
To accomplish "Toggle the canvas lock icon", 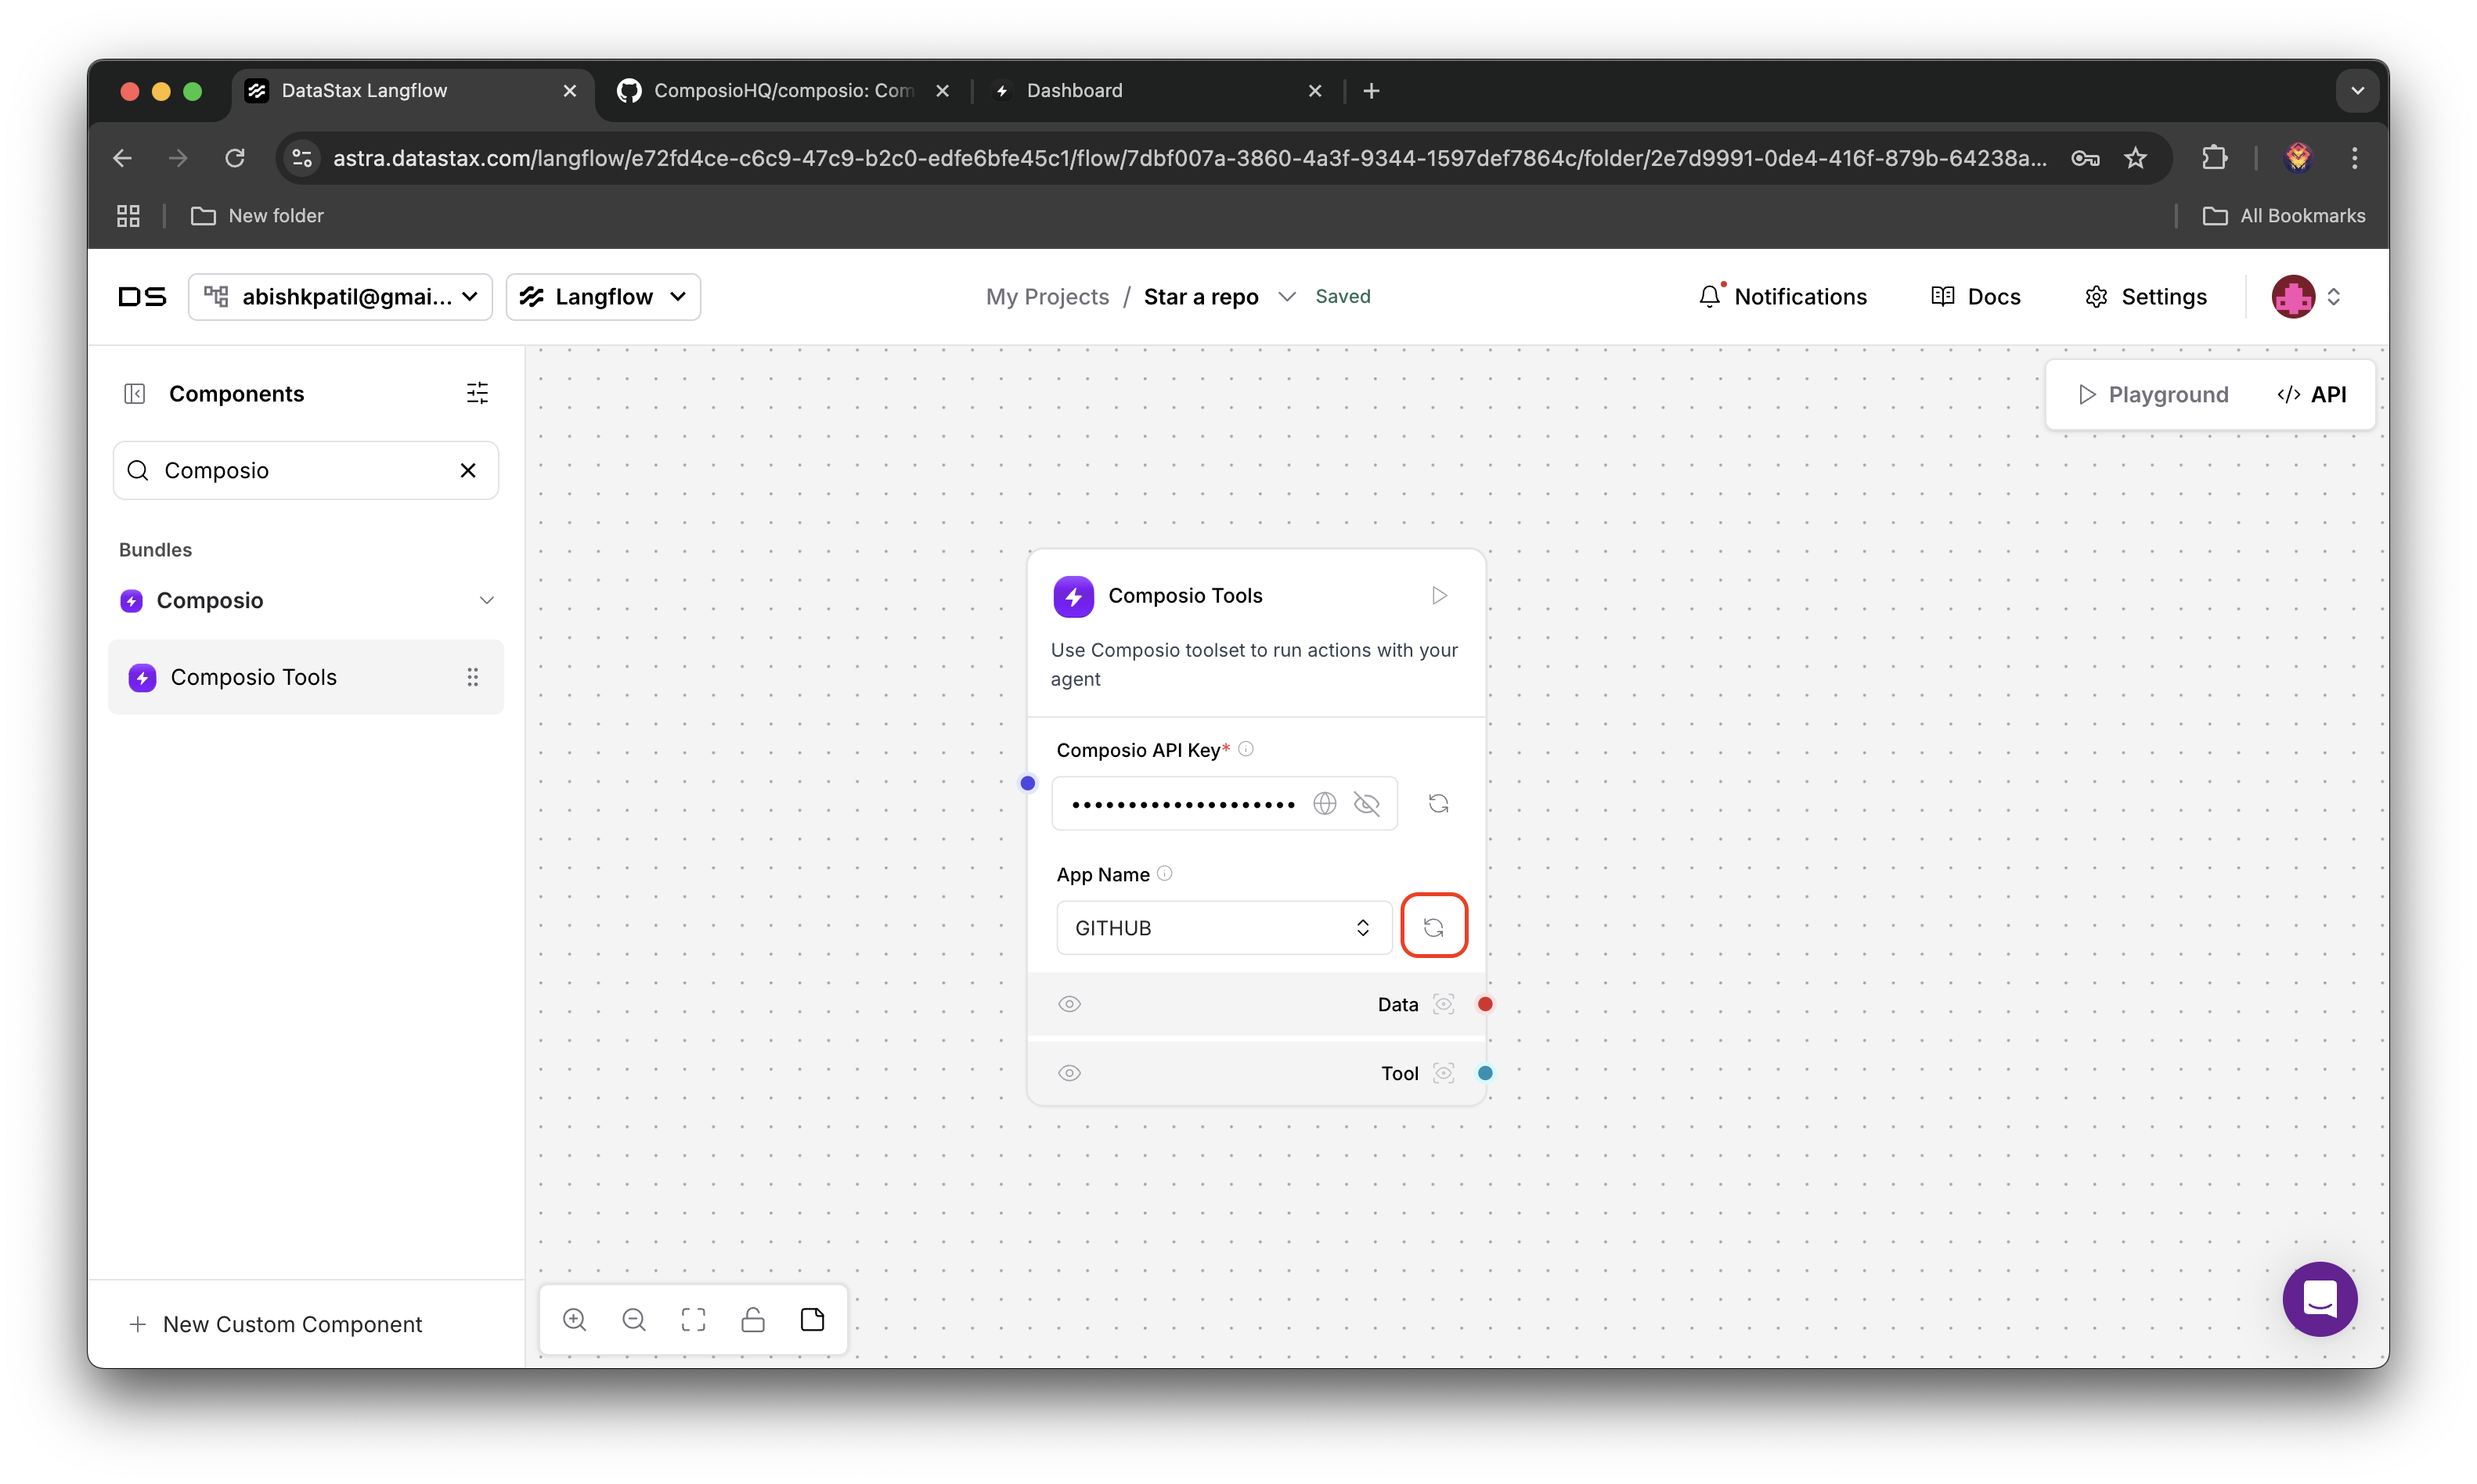I will (753, 1320).
